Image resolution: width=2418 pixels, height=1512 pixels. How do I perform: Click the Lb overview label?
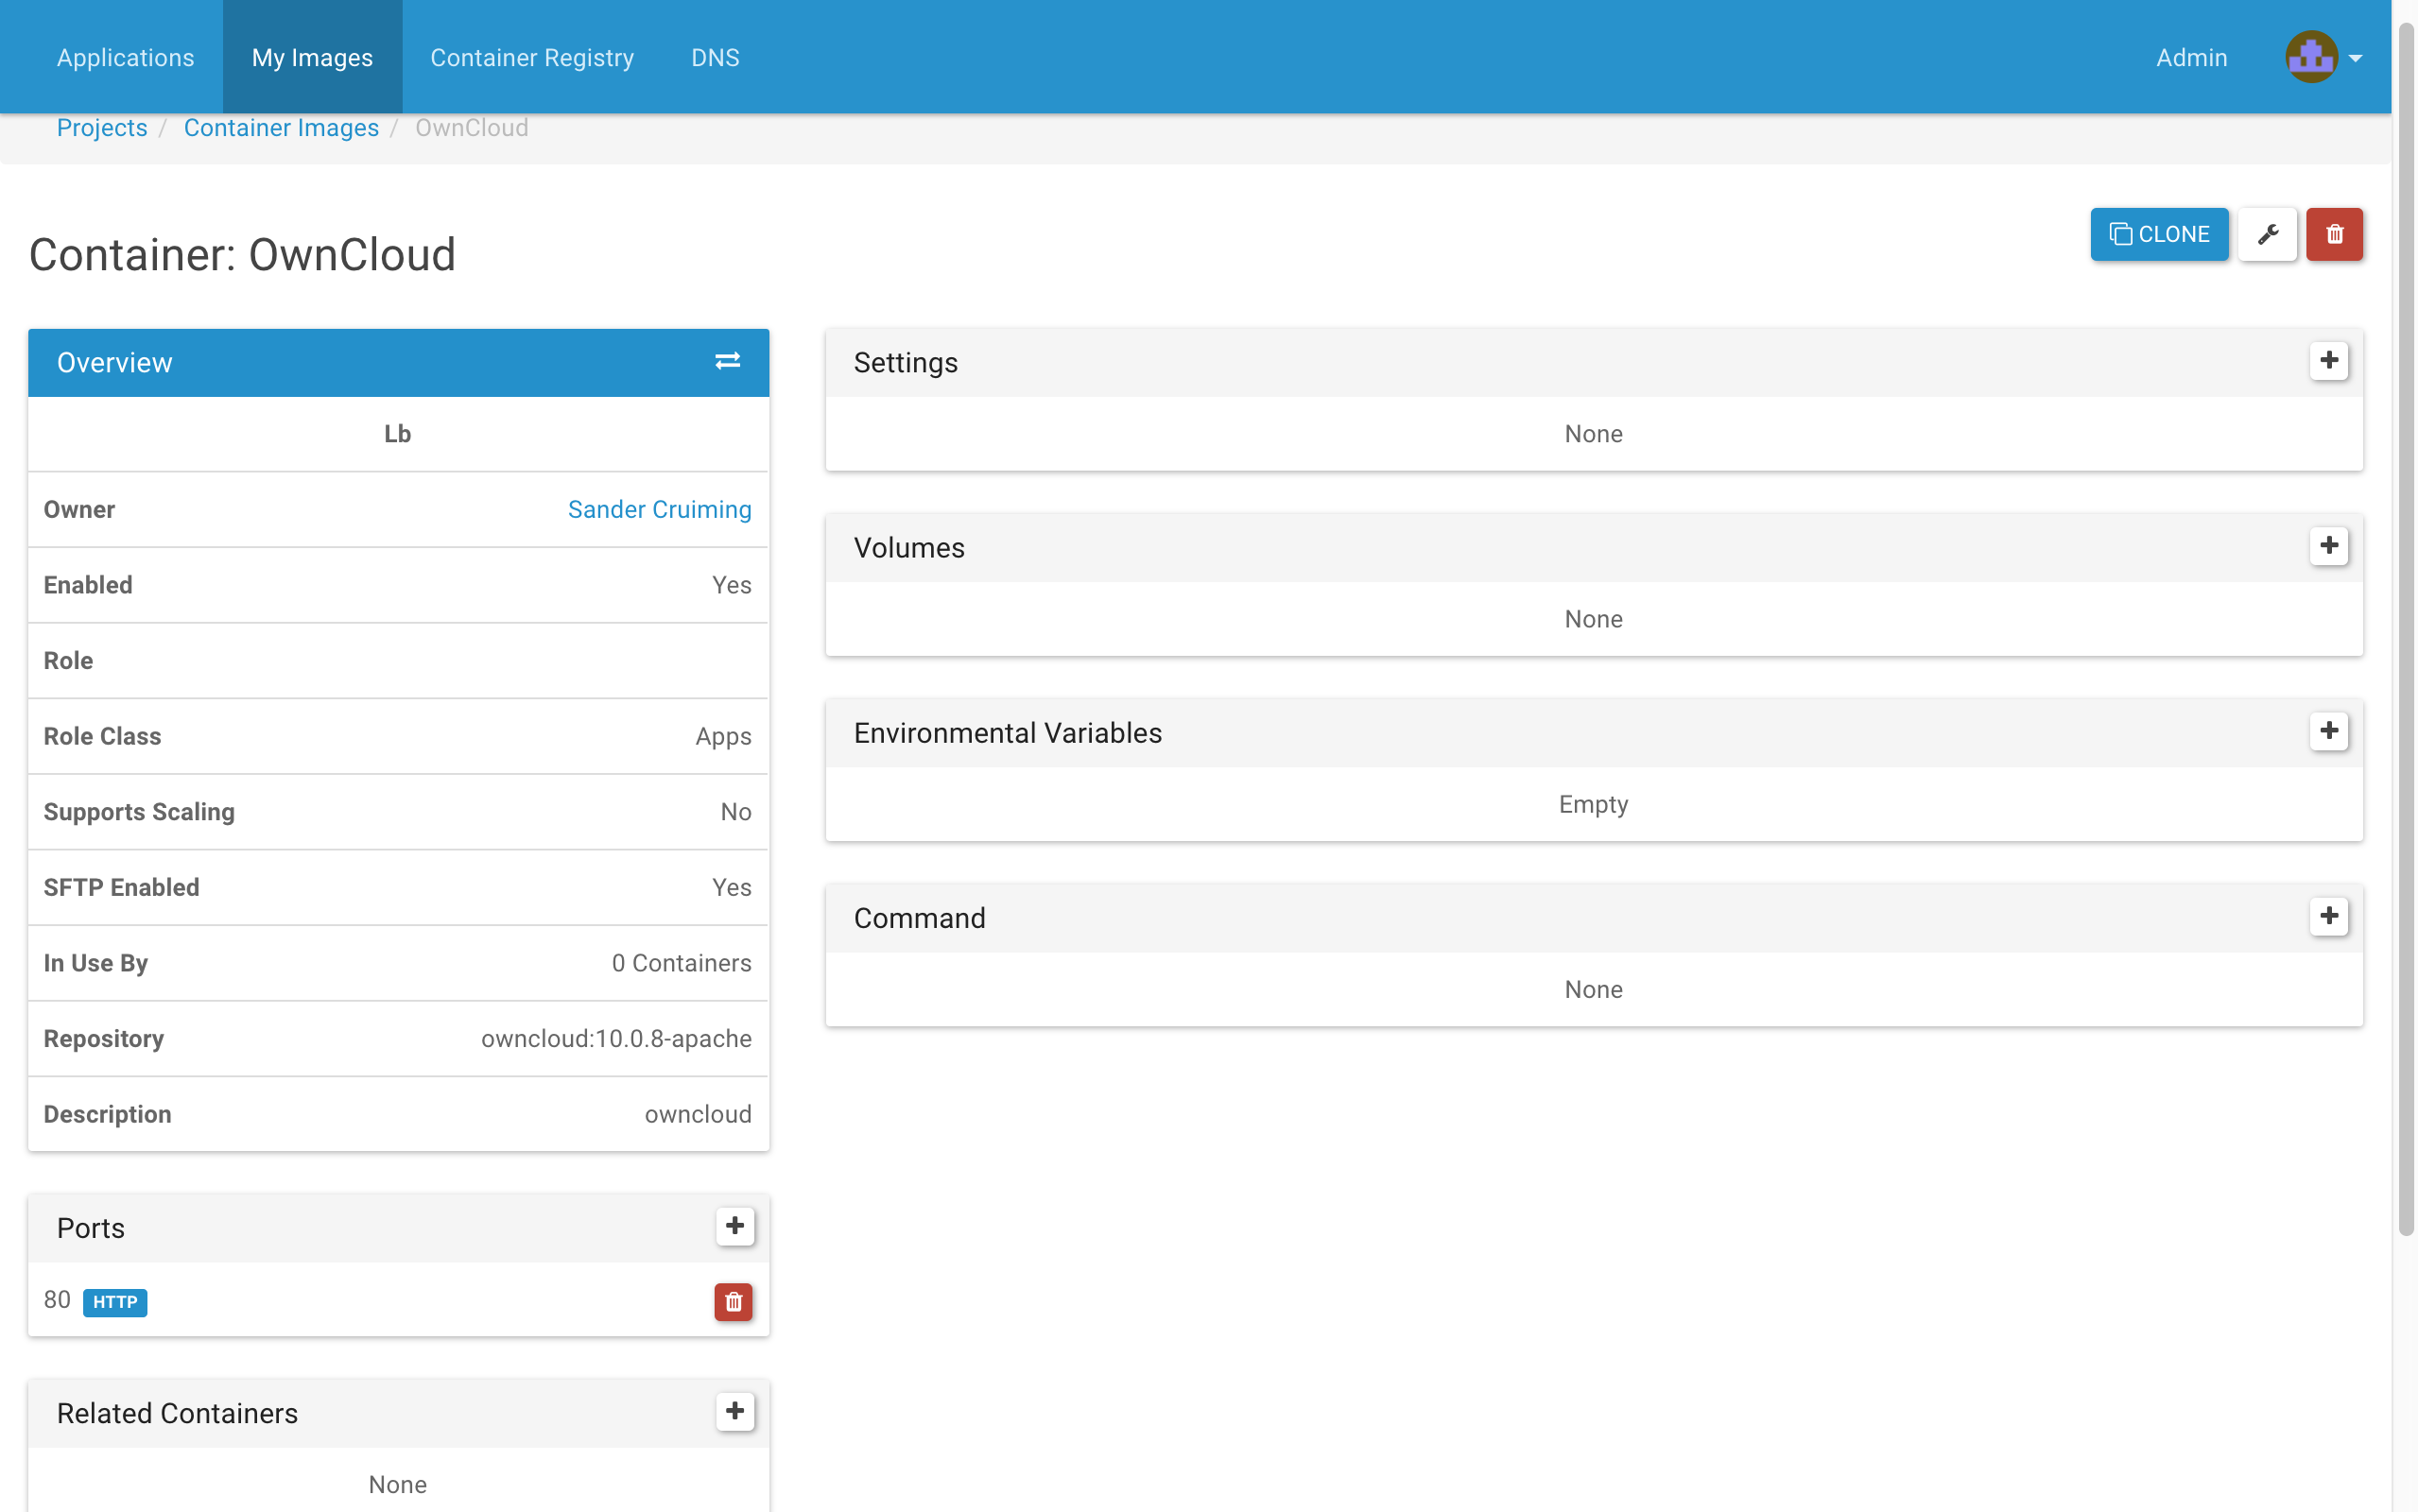tap(398, 433)
